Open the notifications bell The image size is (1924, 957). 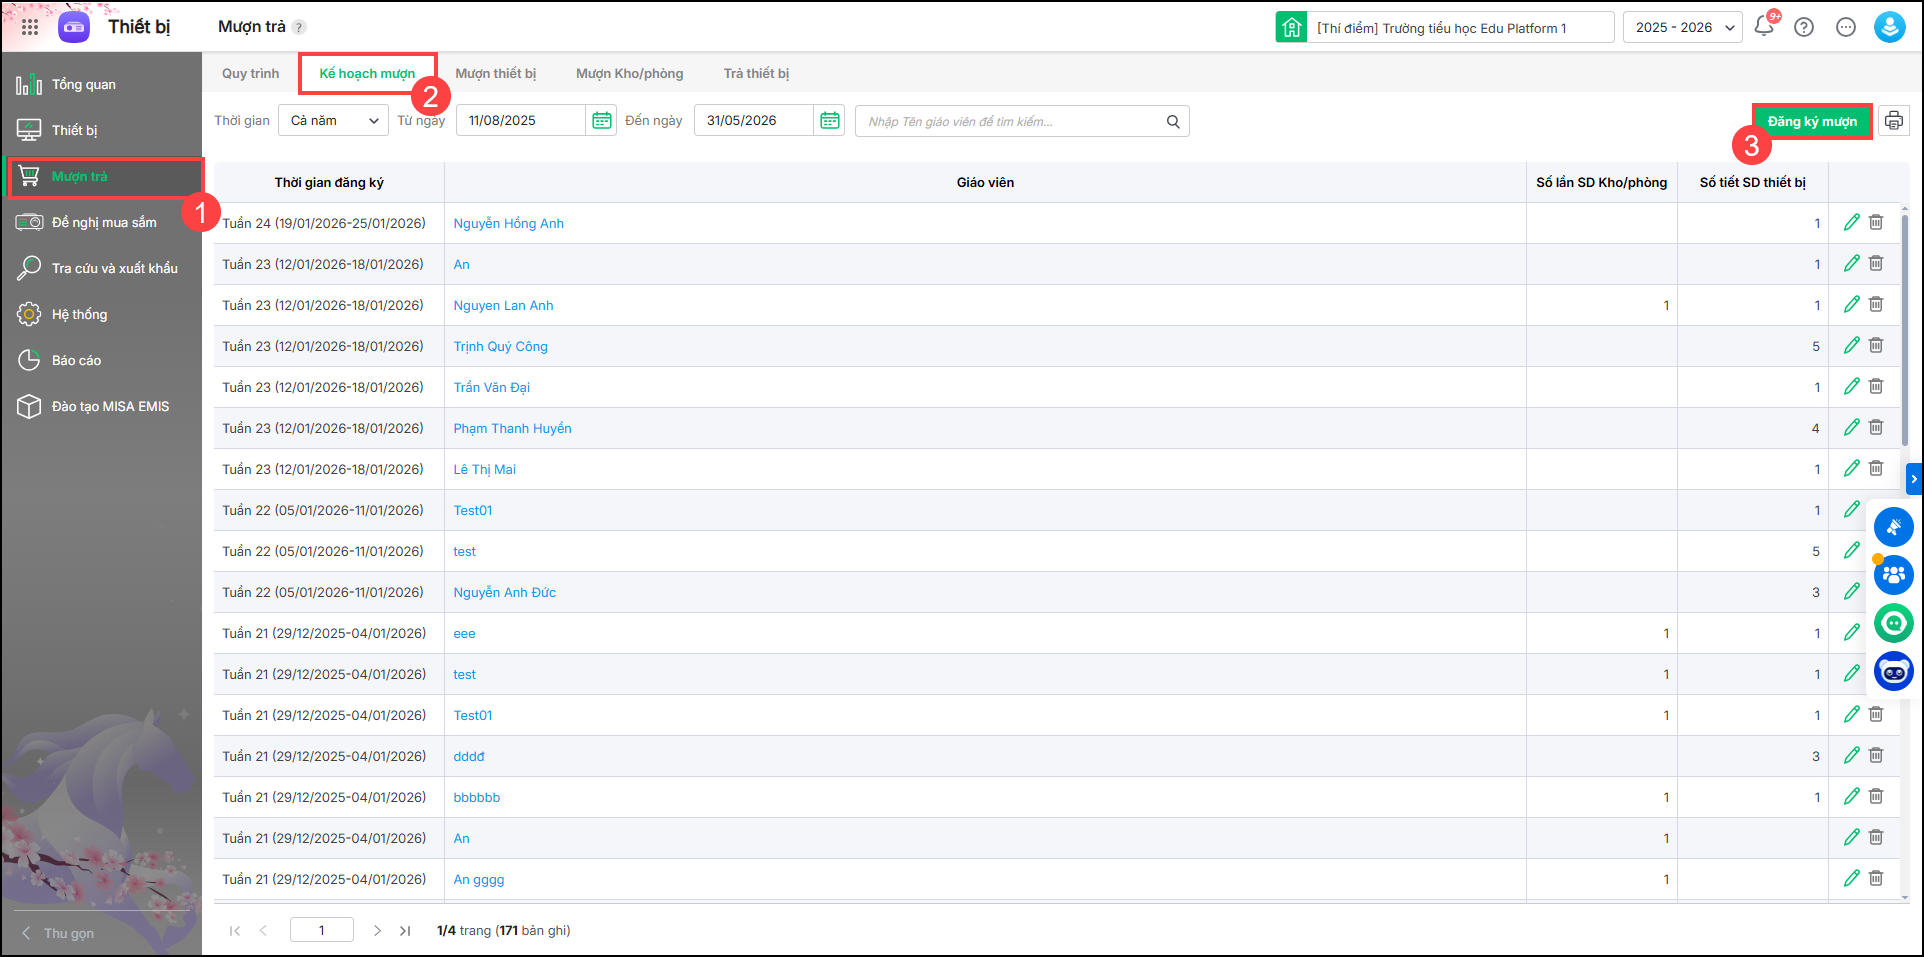coord(1764,27)
